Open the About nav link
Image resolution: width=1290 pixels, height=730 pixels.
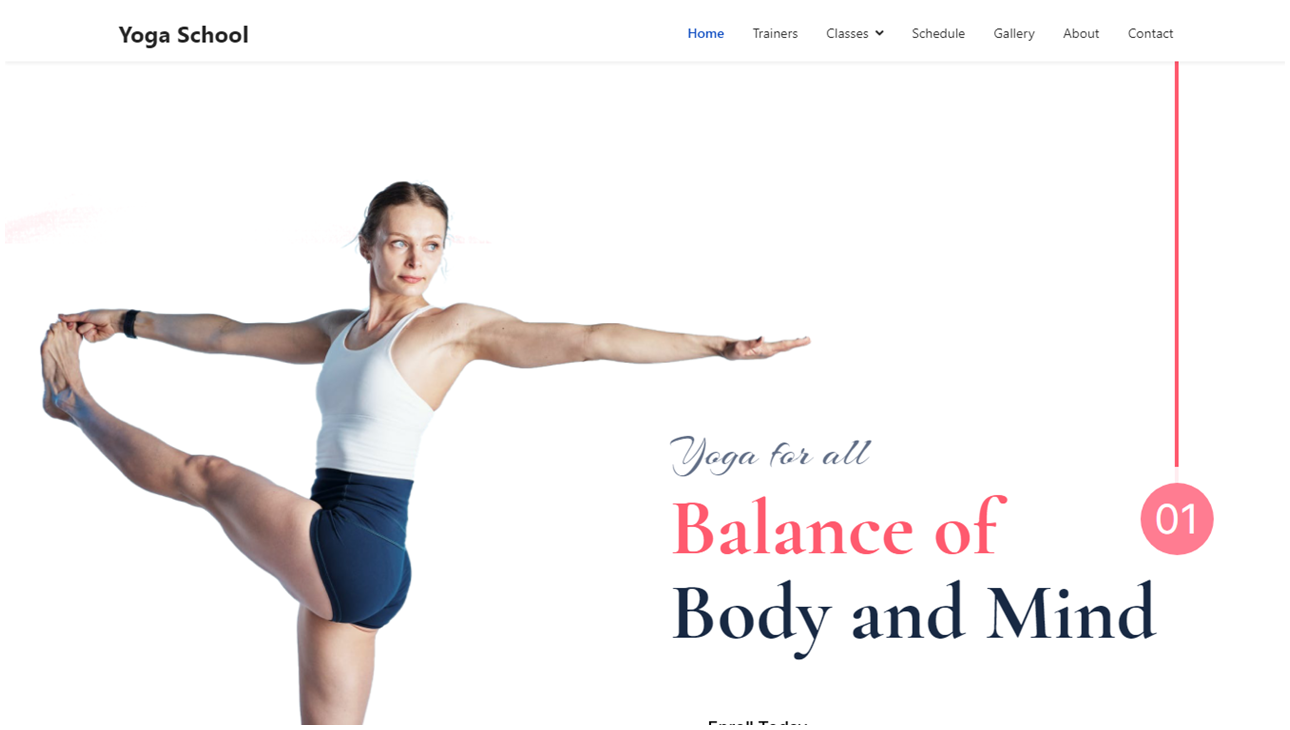click(x=1081, y=33)
